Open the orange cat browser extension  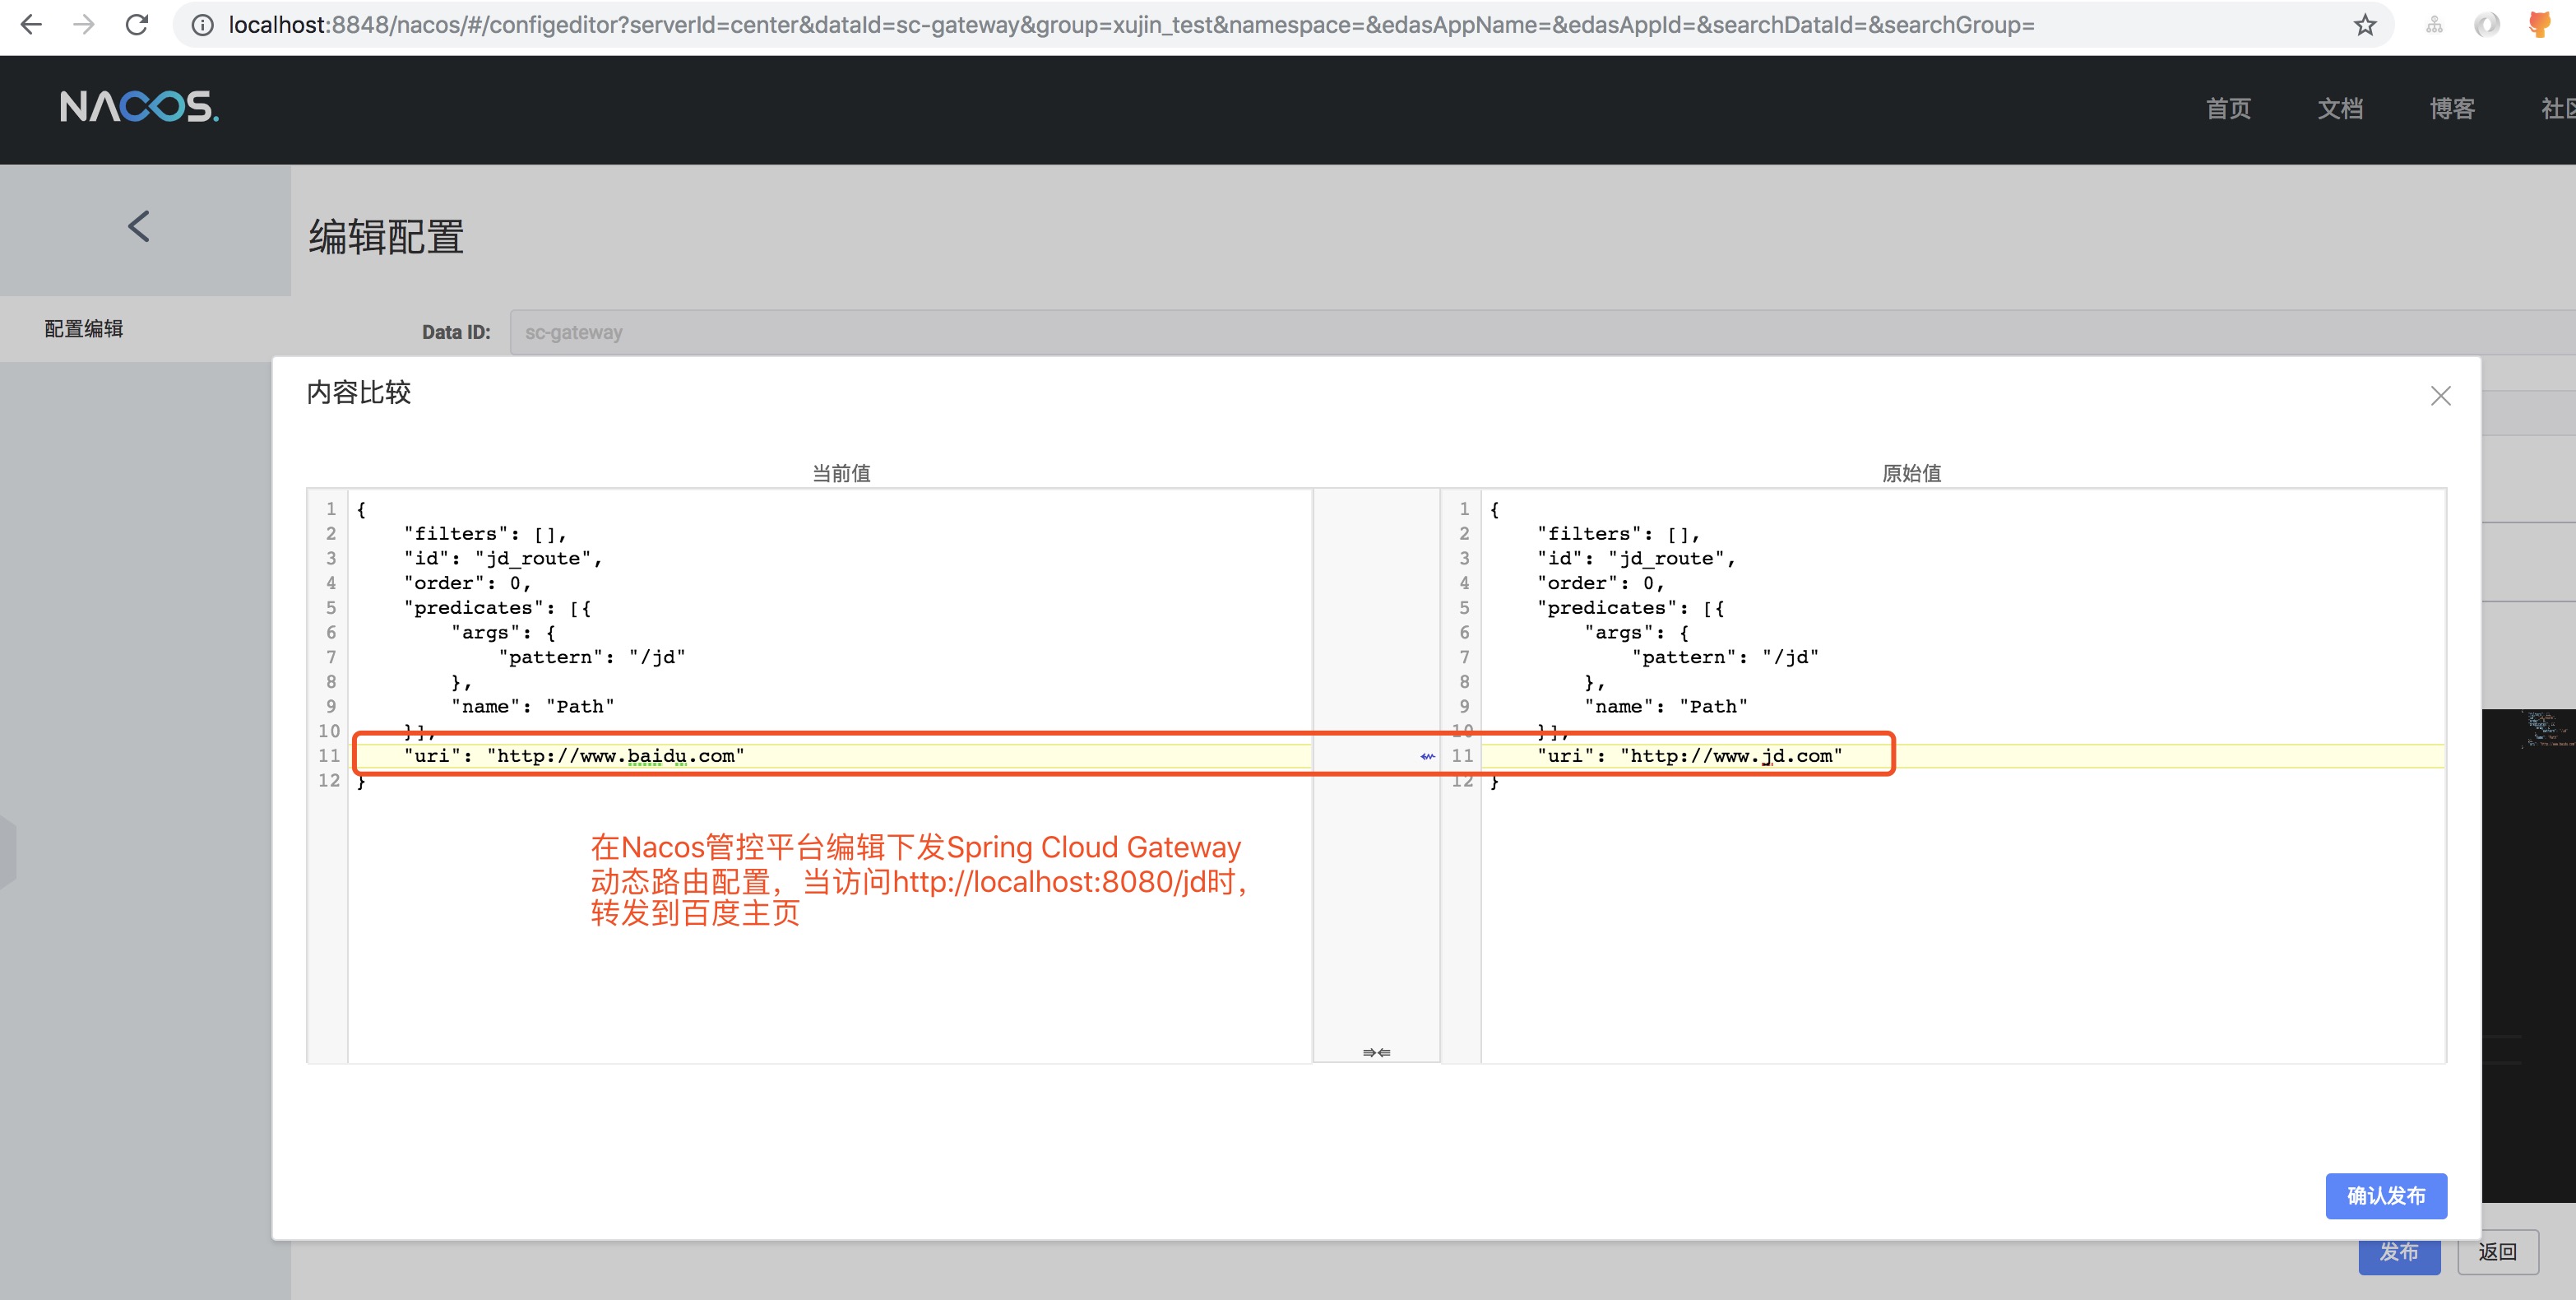click(2540, 25)
